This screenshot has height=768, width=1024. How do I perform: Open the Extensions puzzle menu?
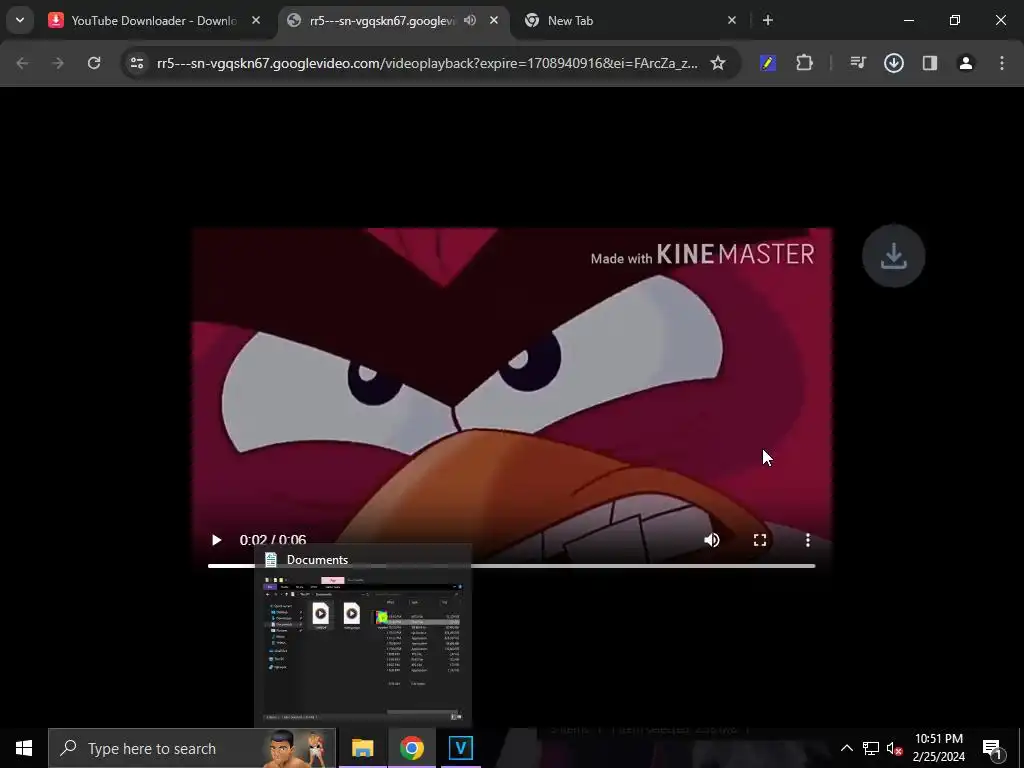tap(805, 63)
